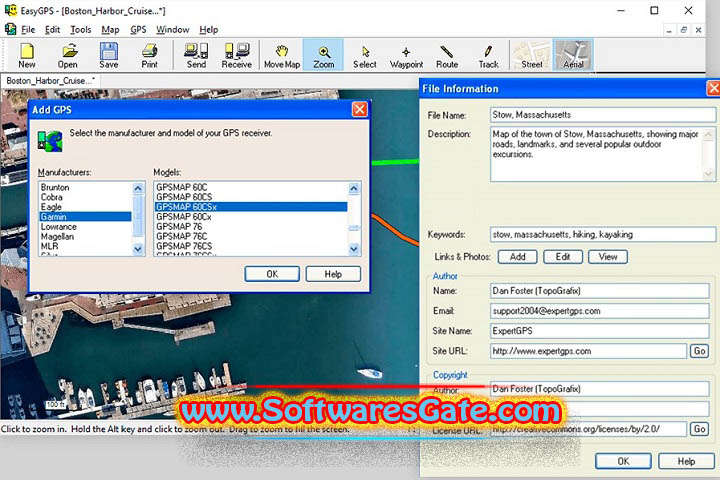The width and height of the screenshot is (720, 480).
Task: Open the Window menu
Action: pyautogui.click(x=173, y=30)
